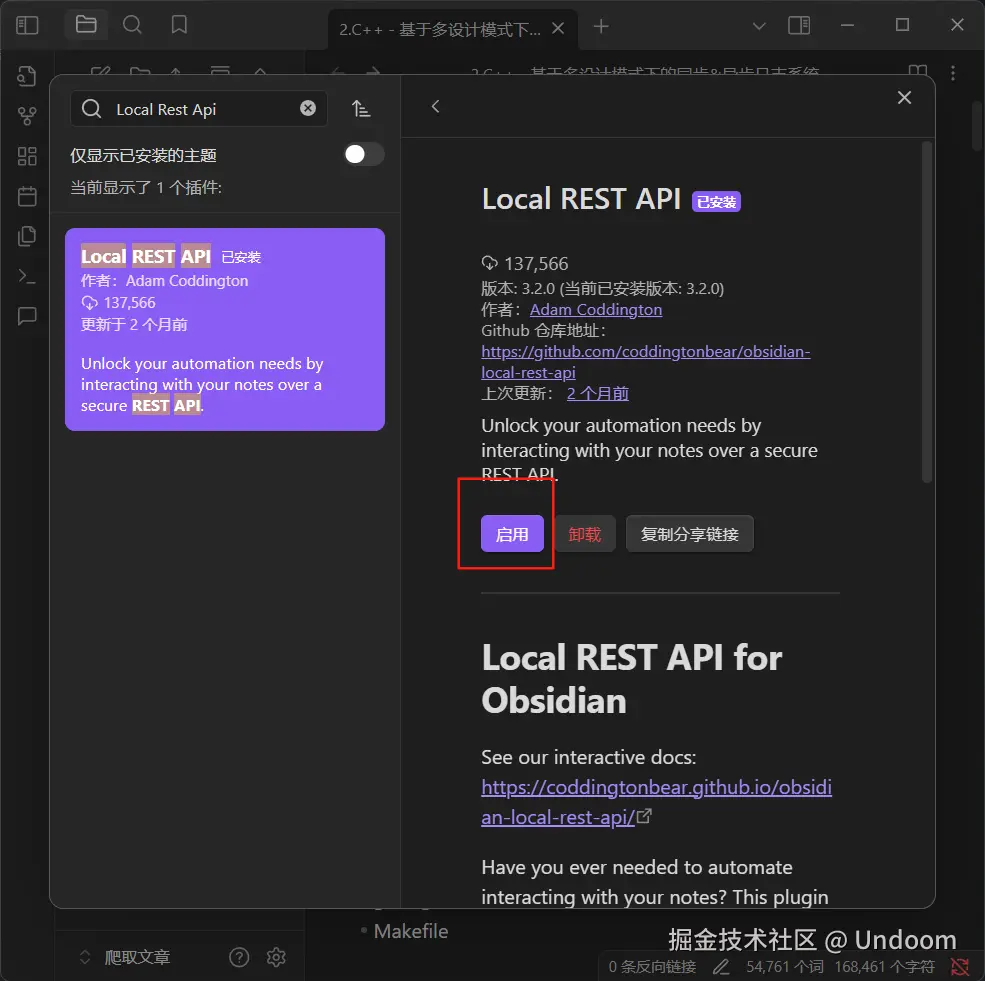Click the Makefile list item
Viewport: 985px width, 981px height.
click(x=411, y=931)
